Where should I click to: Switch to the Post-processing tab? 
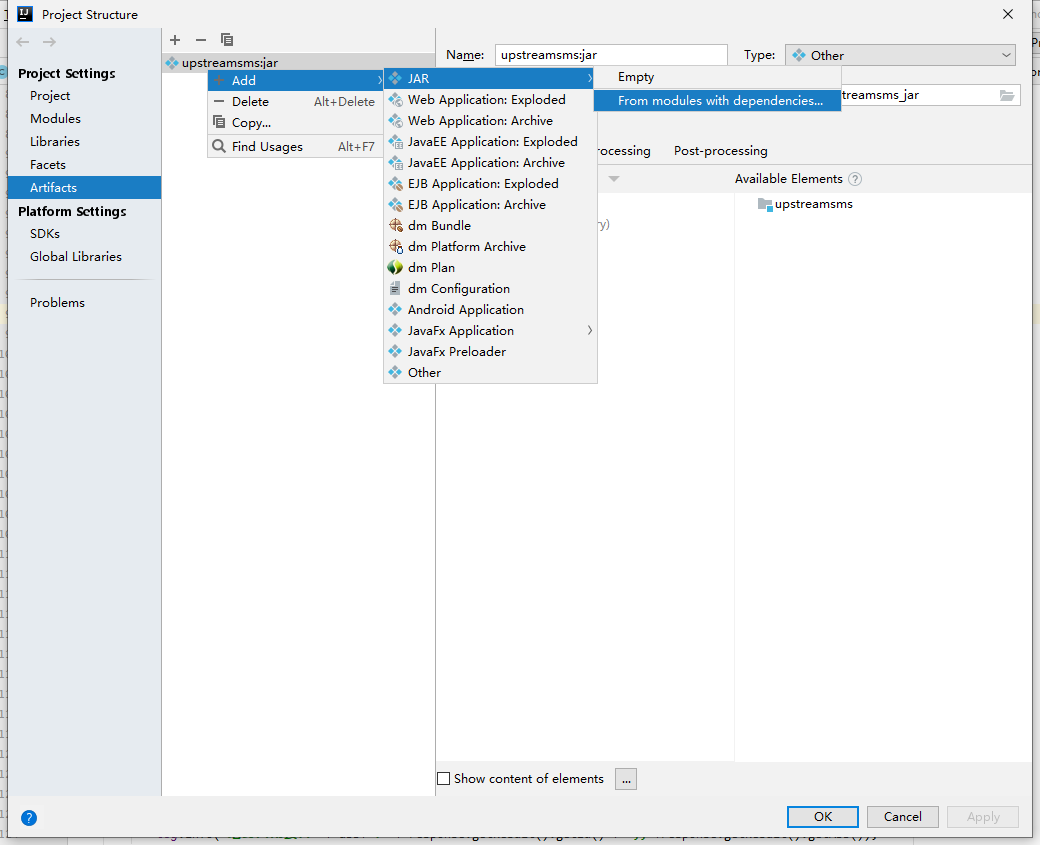(x=720, y=151)
